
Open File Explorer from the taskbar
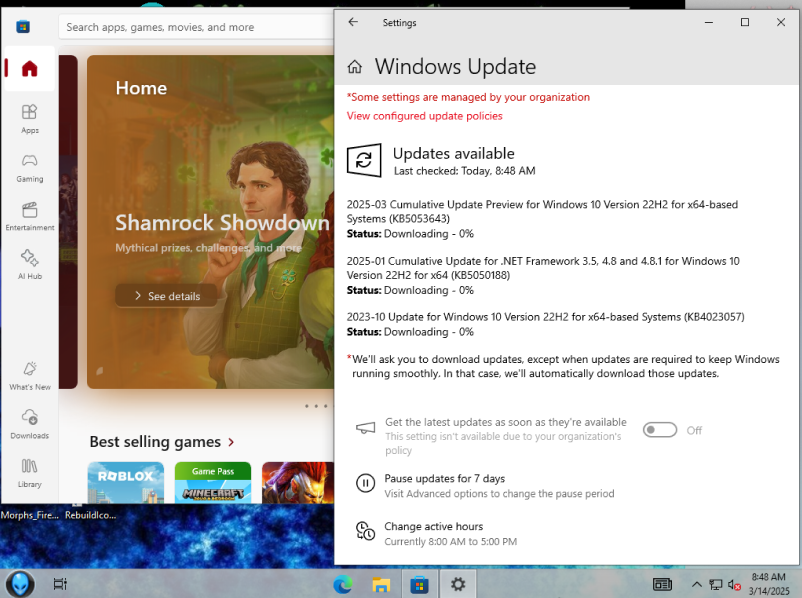[381, 584]
